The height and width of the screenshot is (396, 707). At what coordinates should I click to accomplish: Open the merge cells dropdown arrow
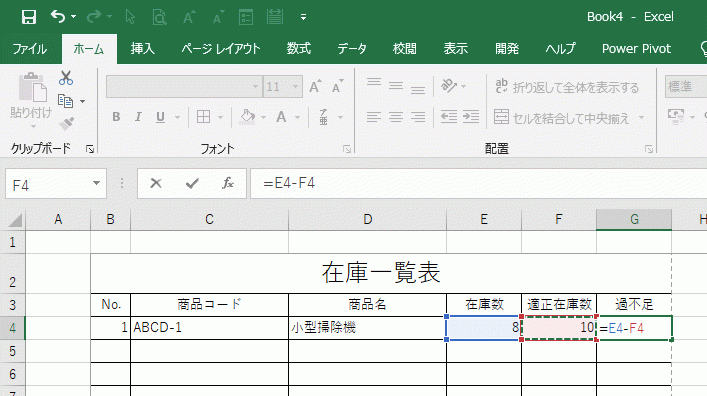coord(641,118)
